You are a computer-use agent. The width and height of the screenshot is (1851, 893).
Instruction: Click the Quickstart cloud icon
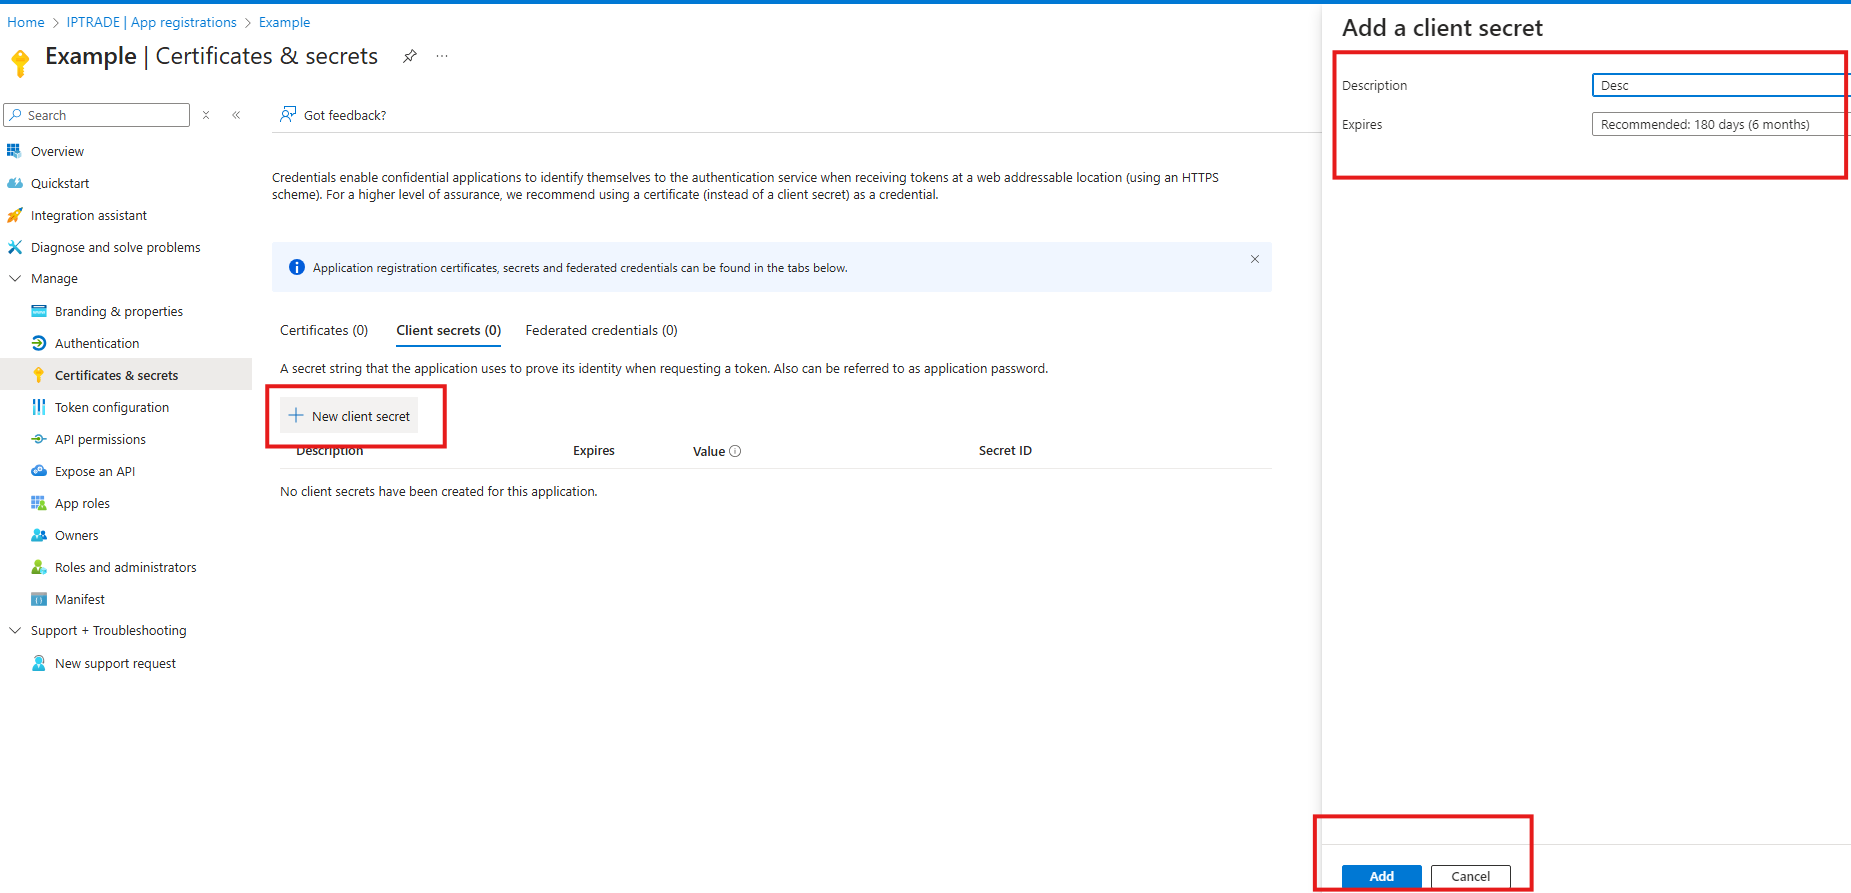tap(14, 183)
